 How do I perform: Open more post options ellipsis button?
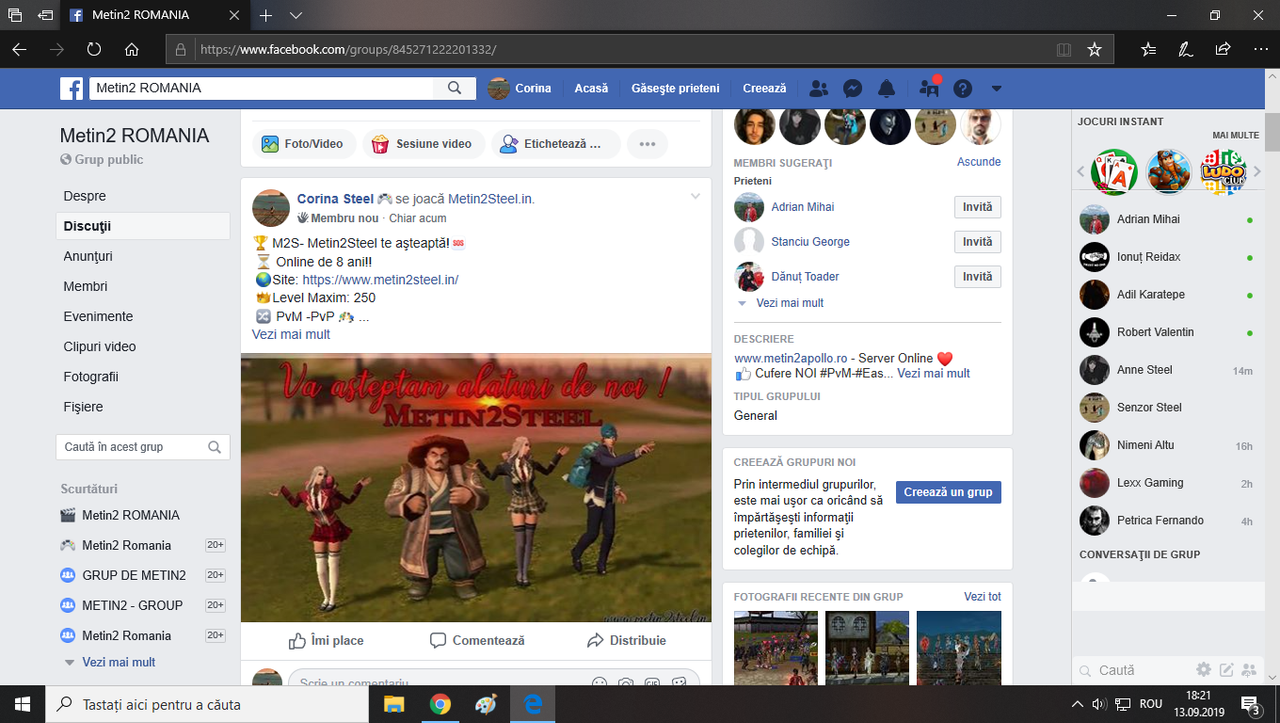click(x=647, y=144)
